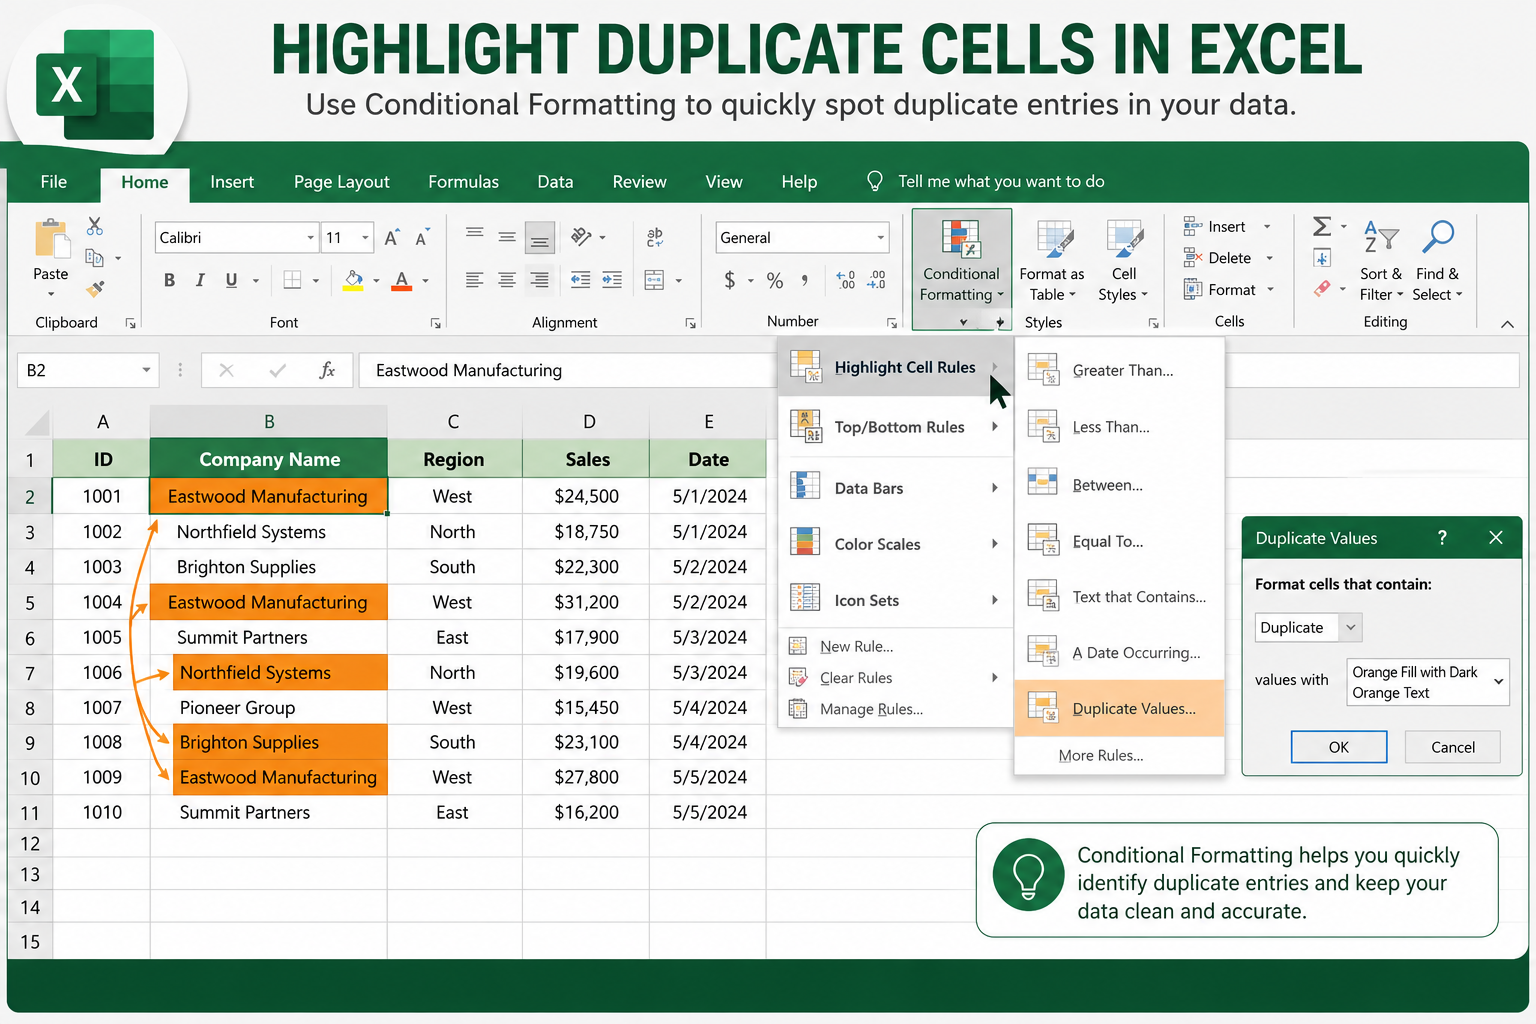The width and height of the screenshot is (1536, 1024).
Task: Select cell with Pioneer Group
Action: pos(269,707)
